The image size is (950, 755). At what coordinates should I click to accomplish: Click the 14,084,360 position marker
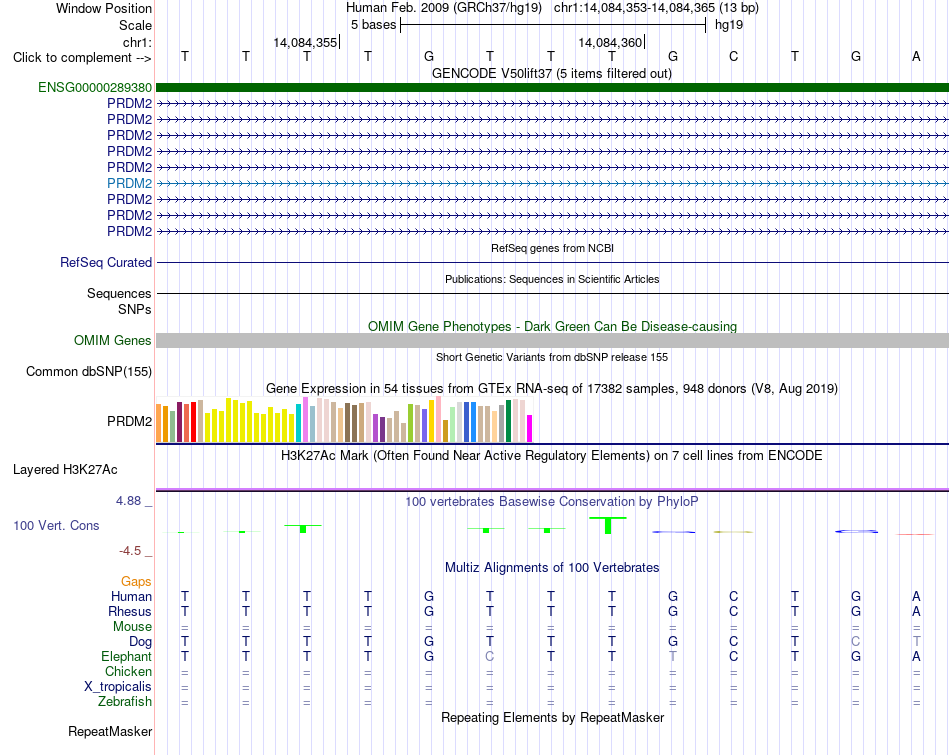pos(611,42)
